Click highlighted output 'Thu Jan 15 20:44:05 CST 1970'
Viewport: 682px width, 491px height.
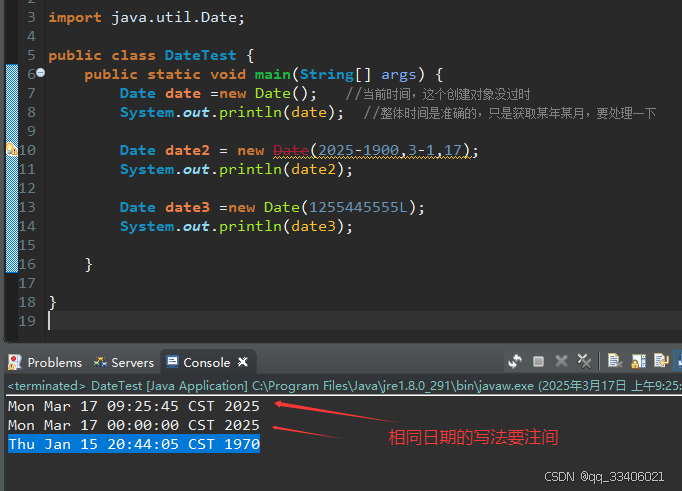pyautogui.click(x=134, y=444)
